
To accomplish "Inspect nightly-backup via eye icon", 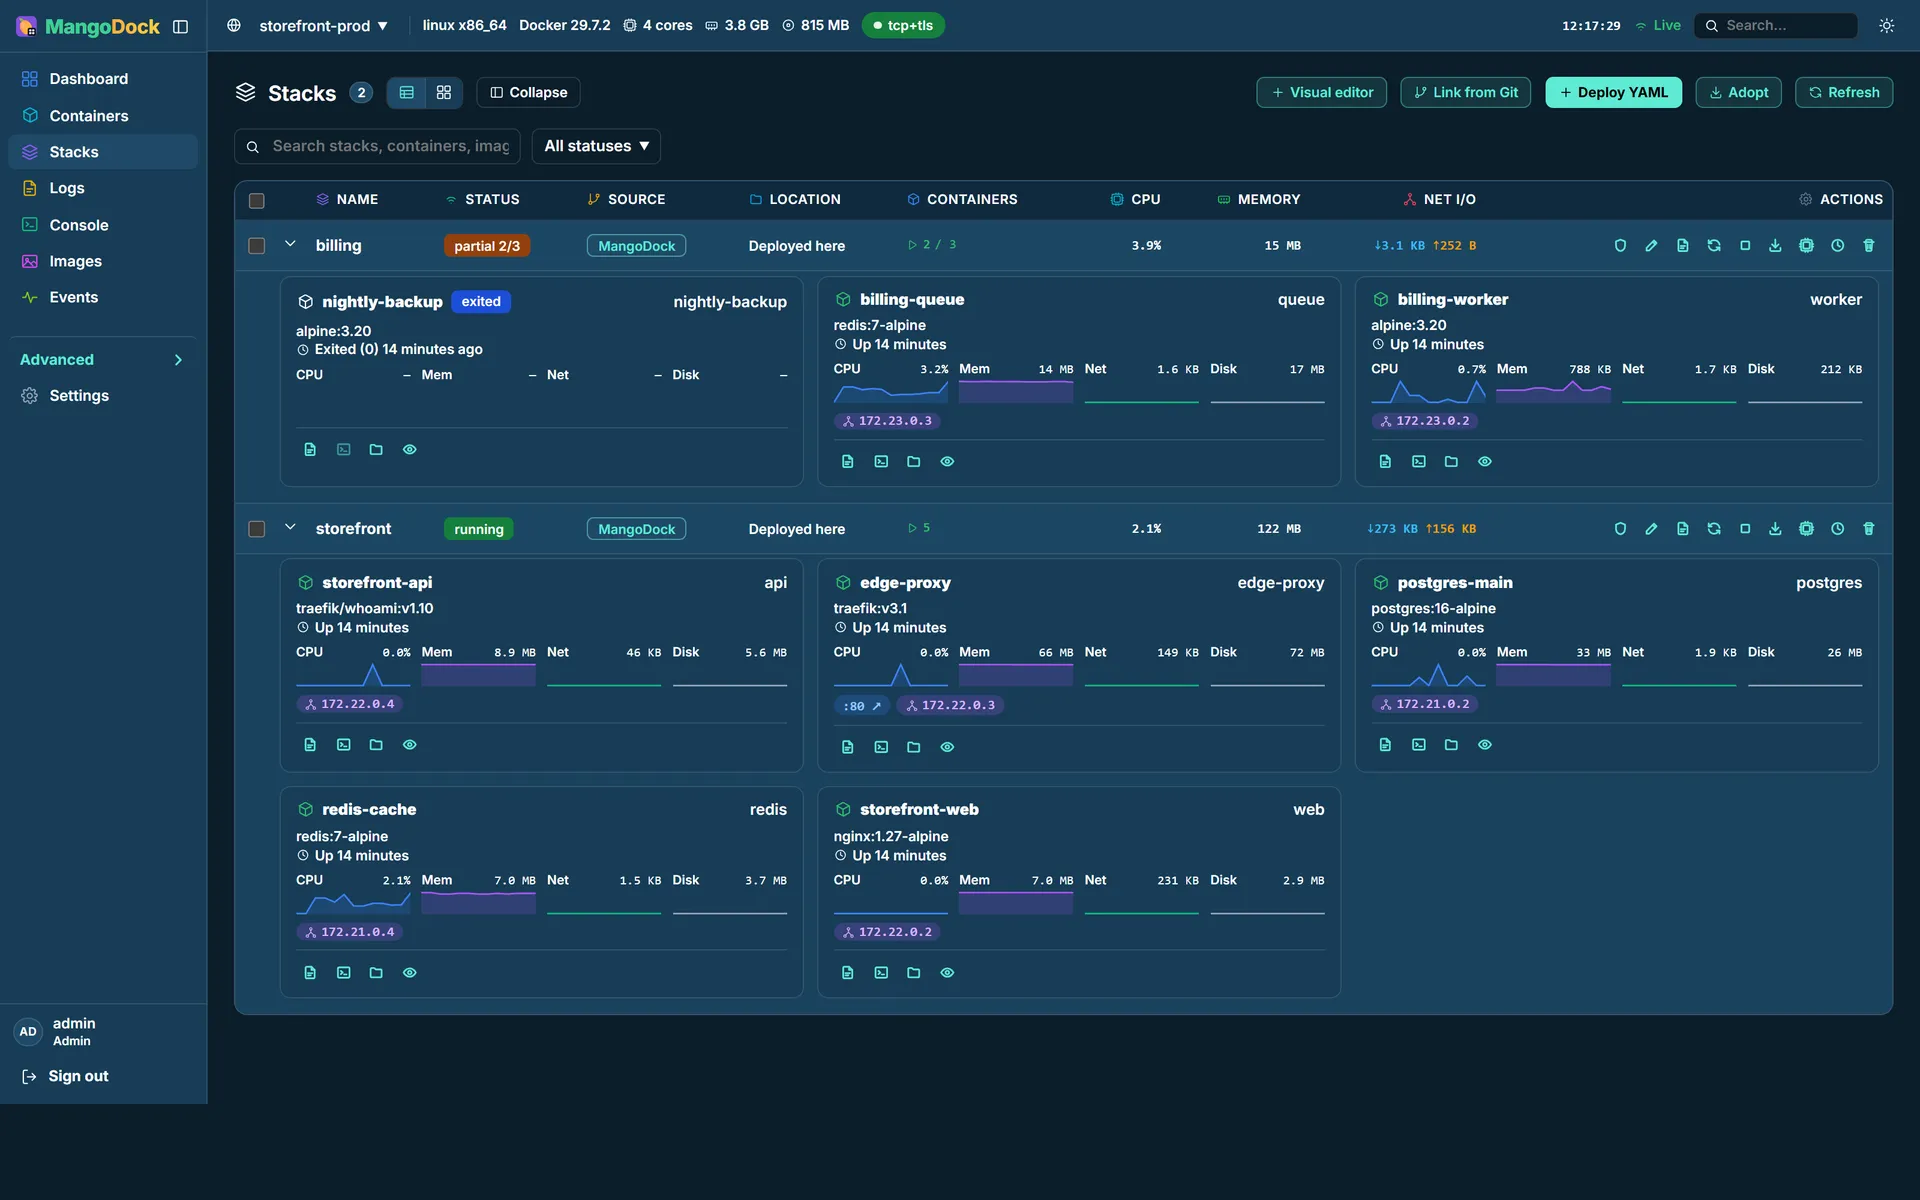I will pyautogui.click(x=409, y=450).
